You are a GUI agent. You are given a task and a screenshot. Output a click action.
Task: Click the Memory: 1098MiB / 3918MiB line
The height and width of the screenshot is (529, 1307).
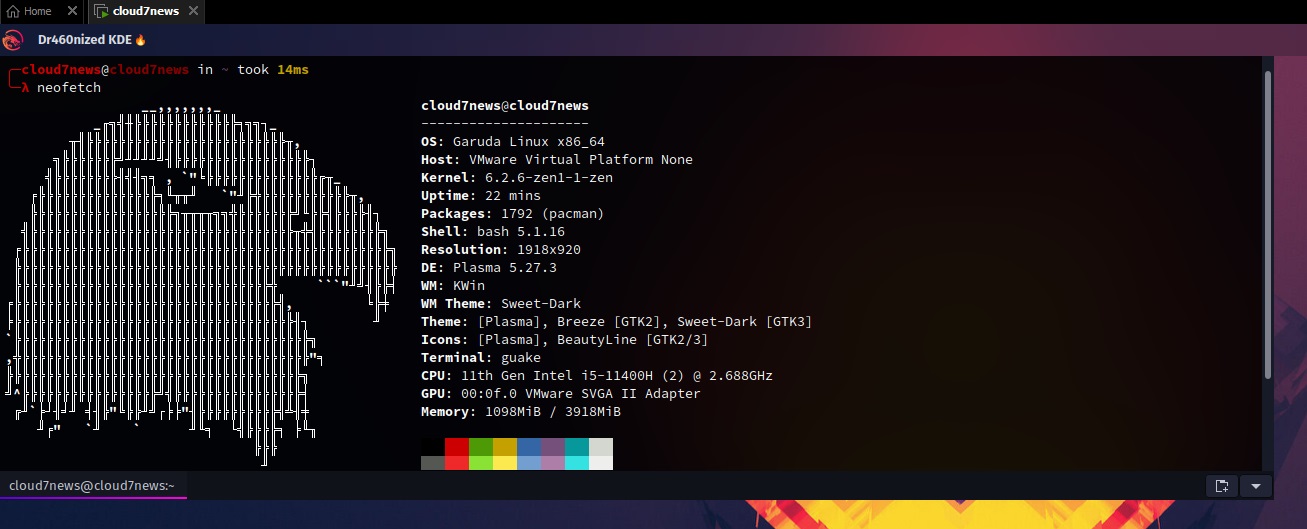coord(521,412)
